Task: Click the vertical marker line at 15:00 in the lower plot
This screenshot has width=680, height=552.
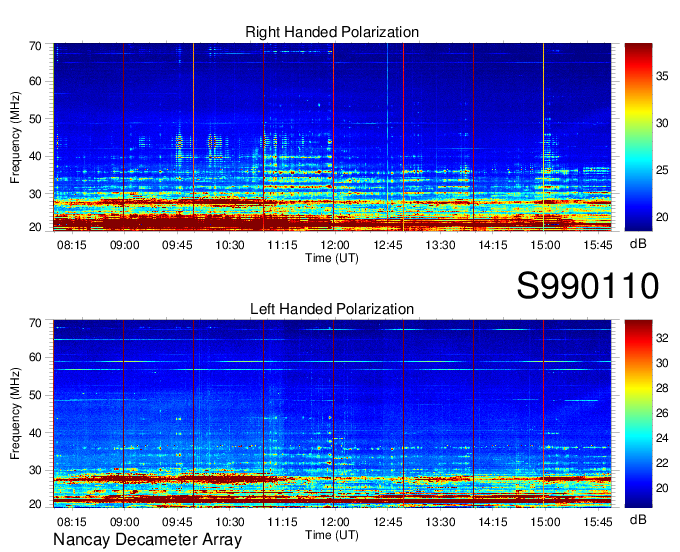Action: point(543,414)
